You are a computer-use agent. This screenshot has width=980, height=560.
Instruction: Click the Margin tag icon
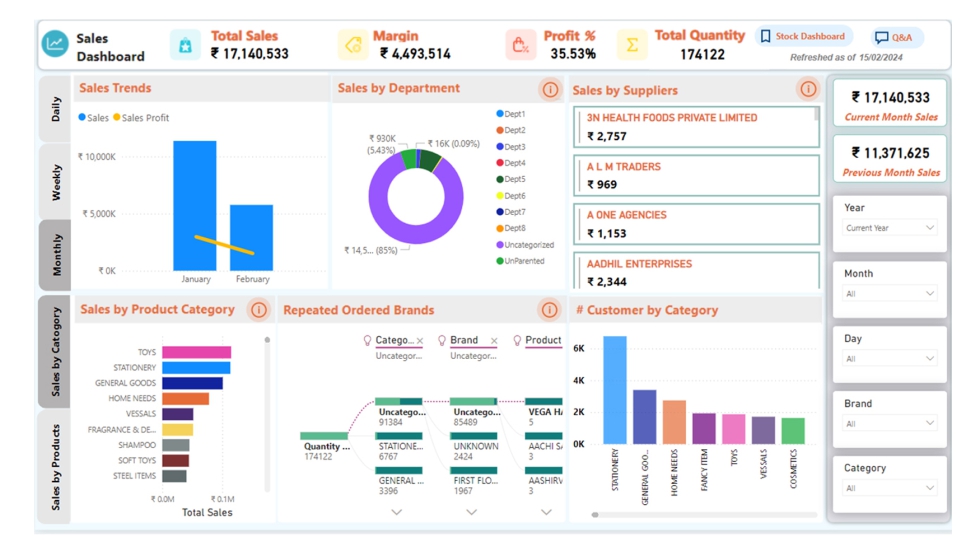[353, 45]
